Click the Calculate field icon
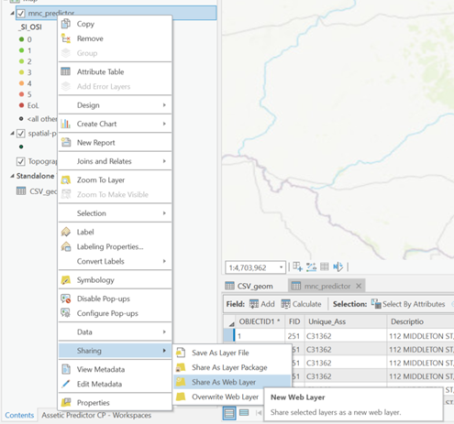The height and width of the screenshot is (424, 454). pos(286,304)
